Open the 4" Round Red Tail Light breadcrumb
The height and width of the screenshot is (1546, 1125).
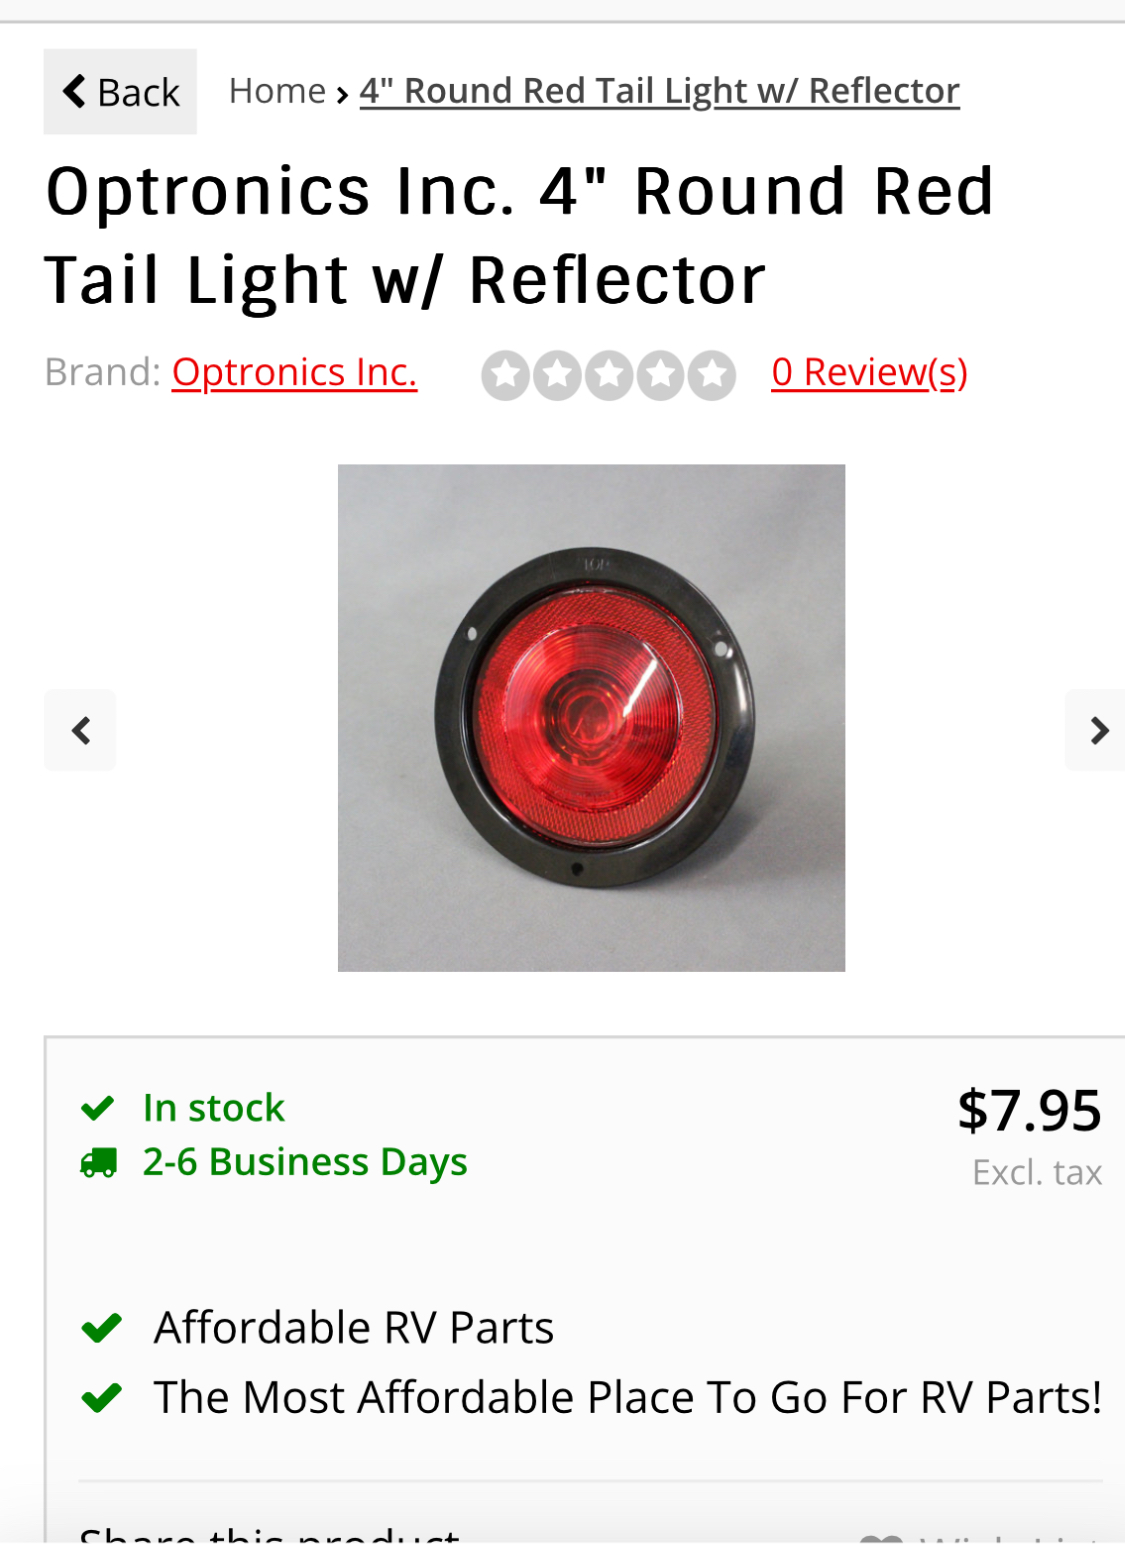(659, 91)
